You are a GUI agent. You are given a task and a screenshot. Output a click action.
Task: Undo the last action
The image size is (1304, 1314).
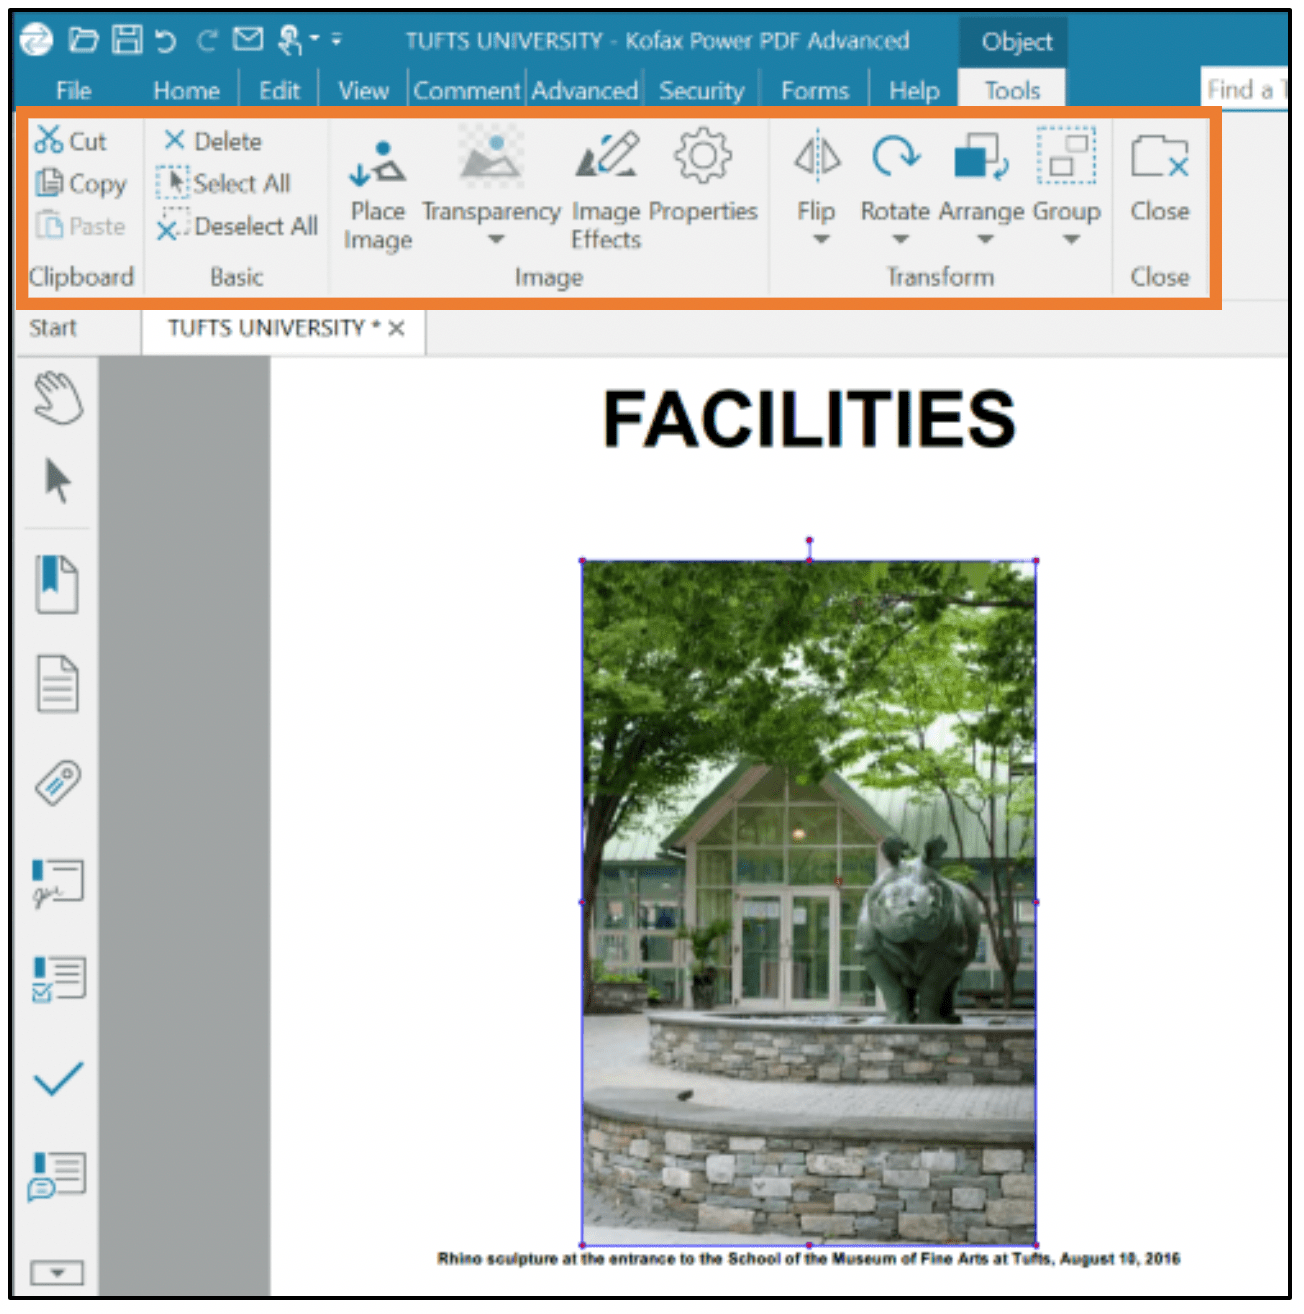[165, 38]
